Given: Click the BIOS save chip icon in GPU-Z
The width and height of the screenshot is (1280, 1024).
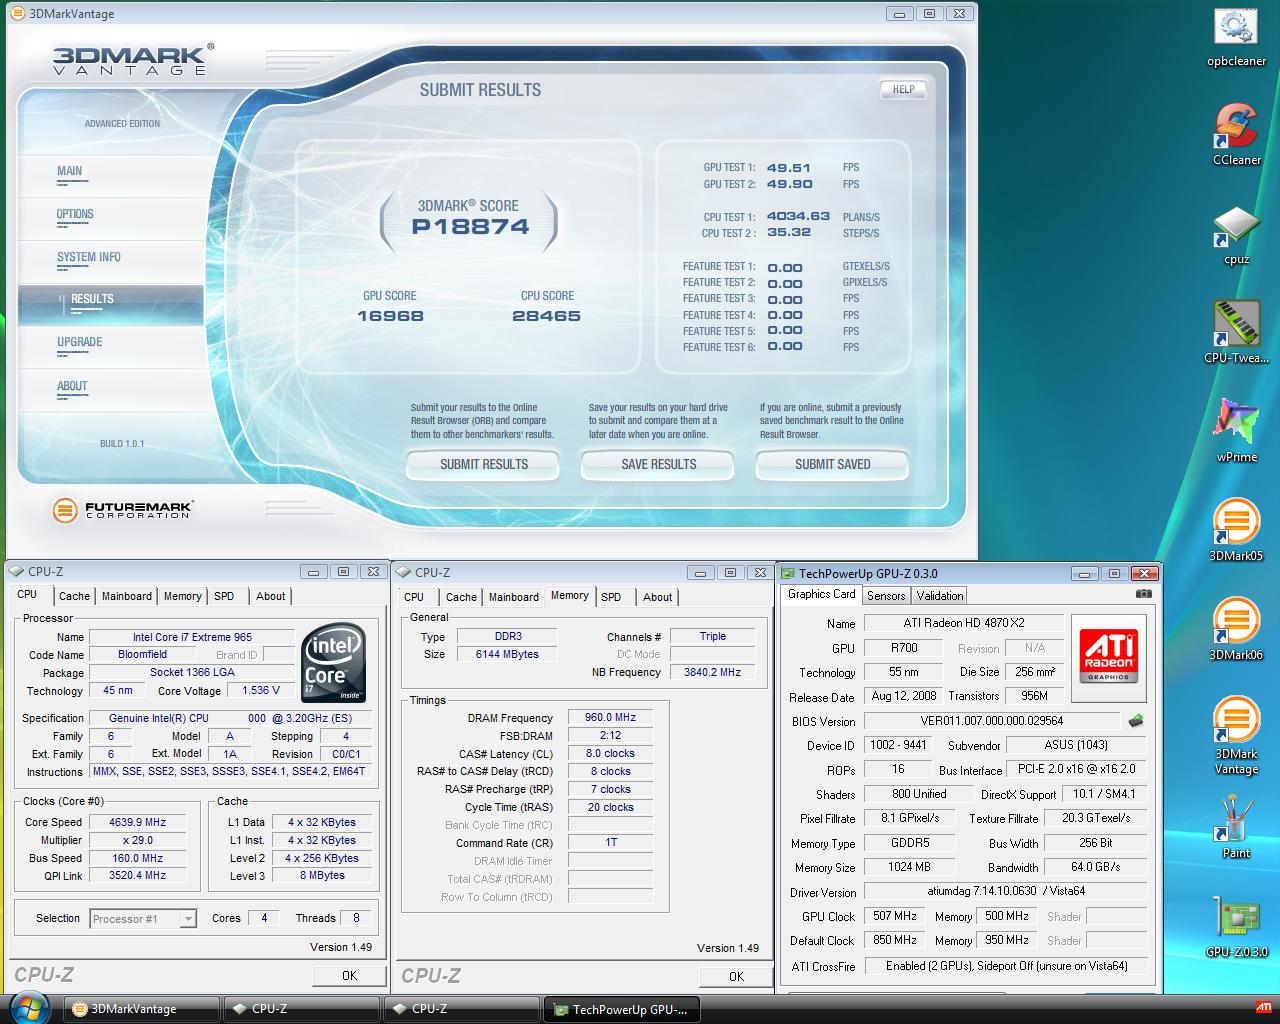Looking at the screenshot, I should (1136, 720).
